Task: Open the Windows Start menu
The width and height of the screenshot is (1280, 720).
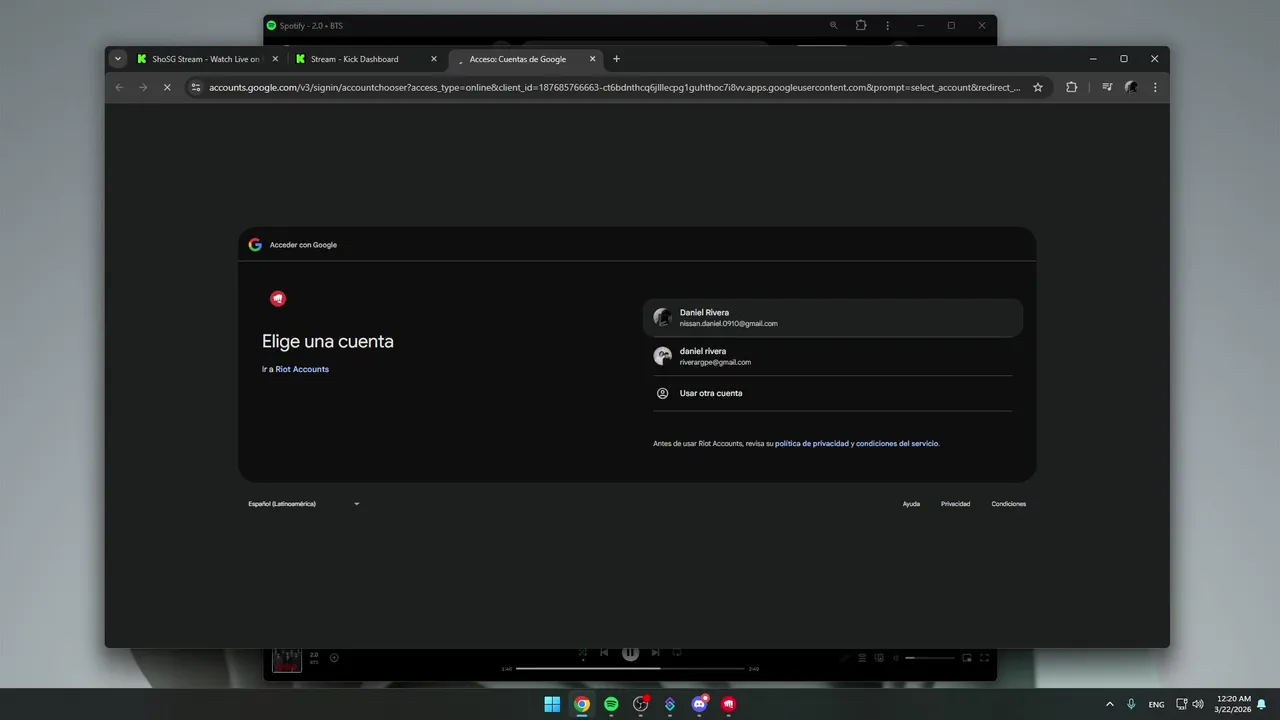Action: 552,704
